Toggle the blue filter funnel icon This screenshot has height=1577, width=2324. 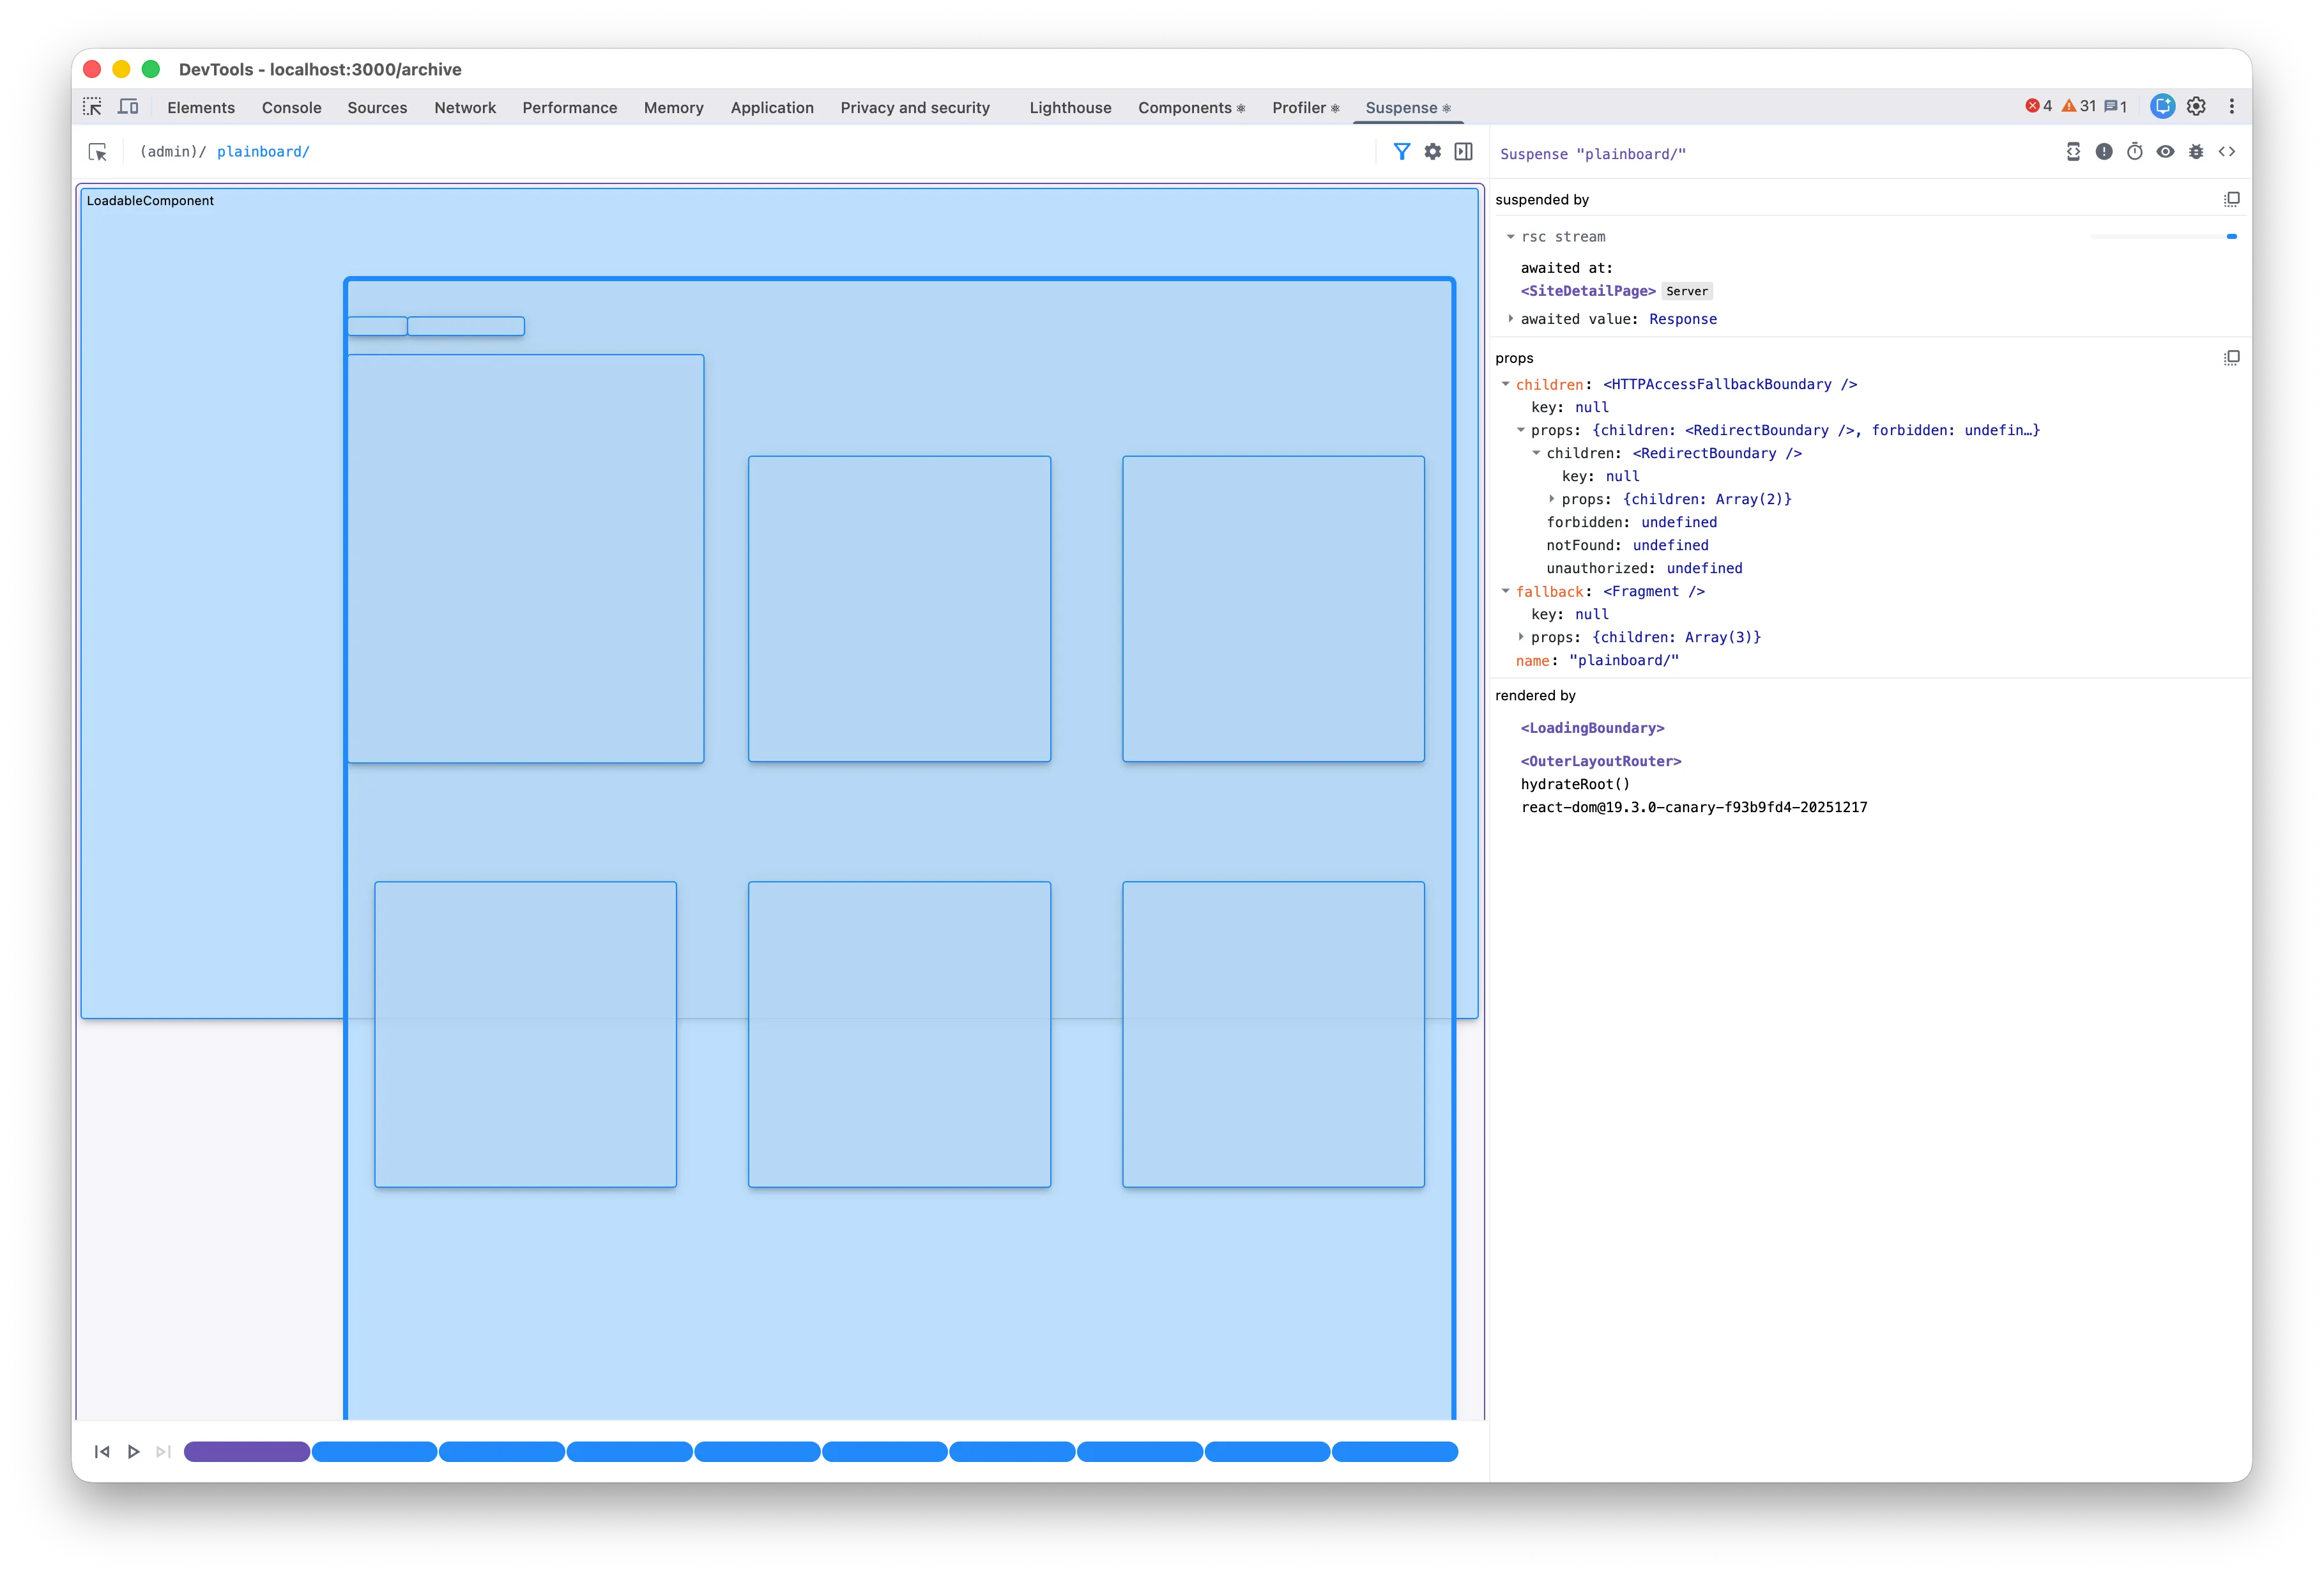click(x=1402, y=152)
